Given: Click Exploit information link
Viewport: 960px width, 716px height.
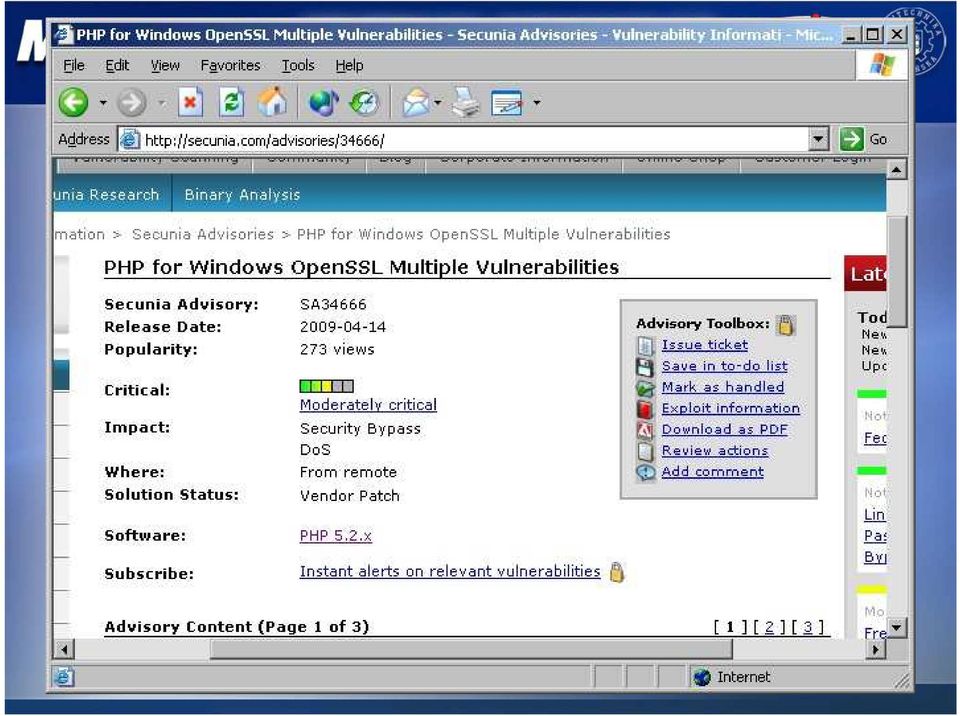Looking at the screenshot, I should [731, 408].
